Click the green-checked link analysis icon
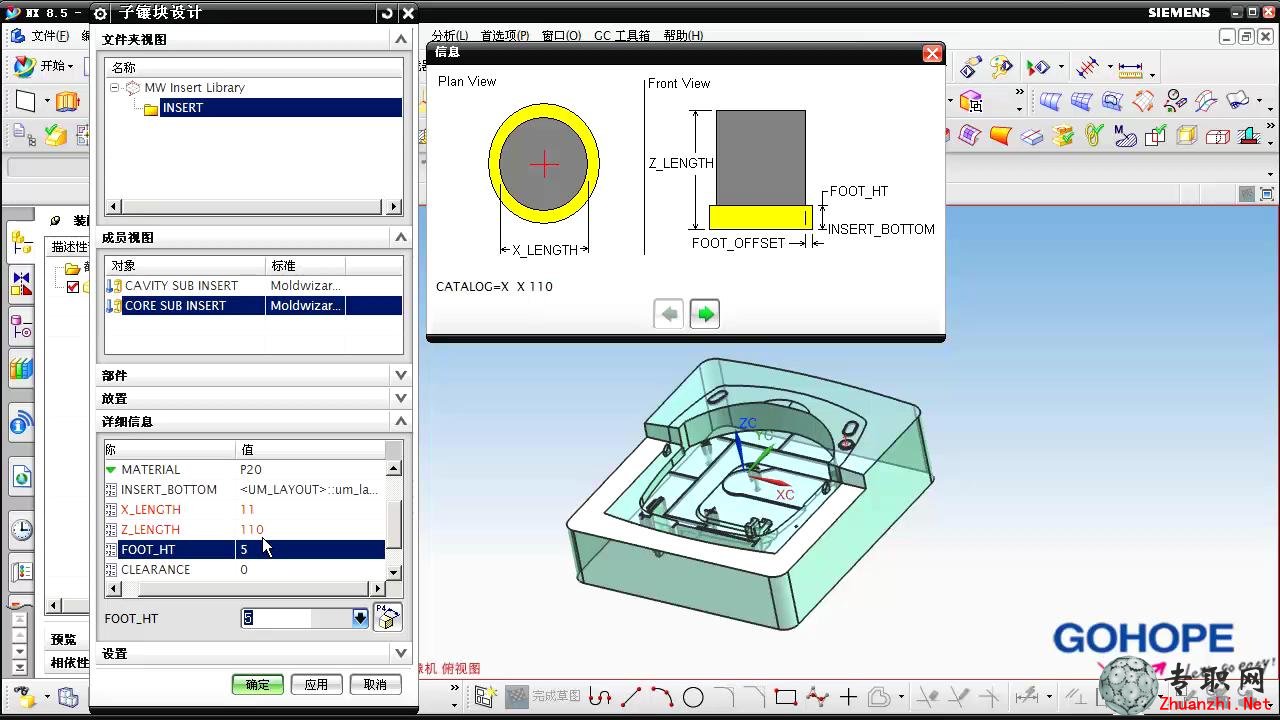 click(x=1094, y=135)
